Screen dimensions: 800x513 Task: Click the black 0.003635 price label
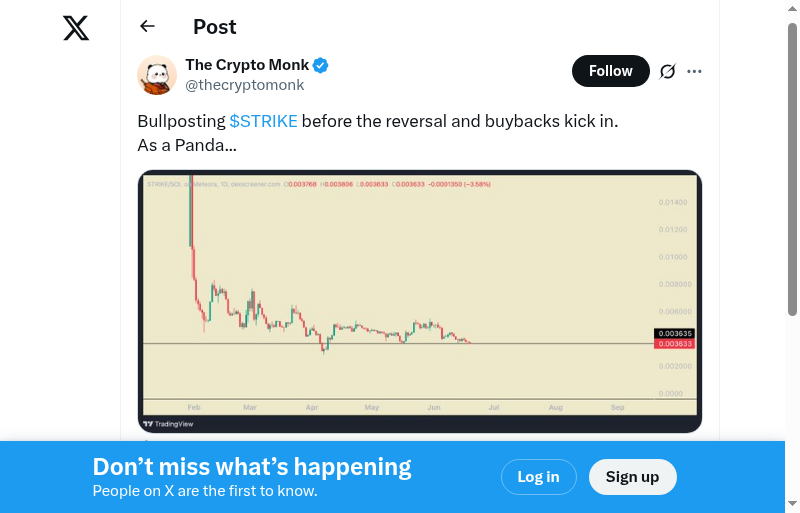[675, 333]
